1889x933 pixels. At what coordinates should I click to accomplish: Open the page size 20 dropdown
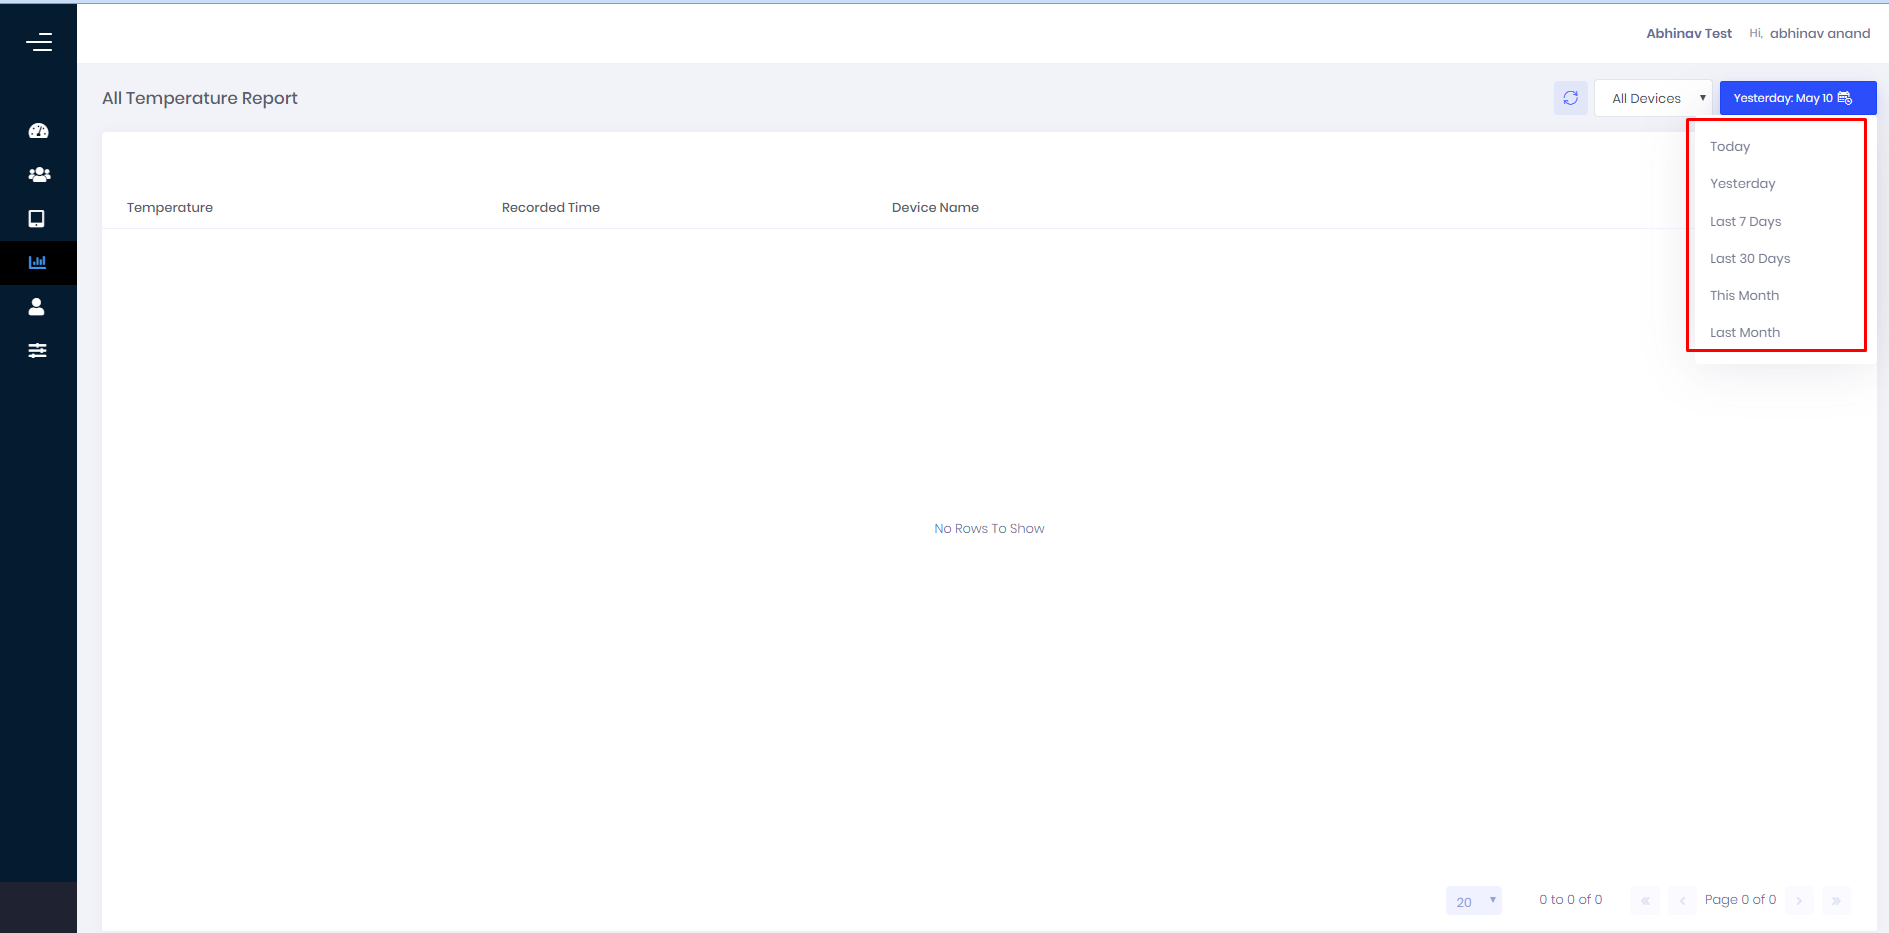1474,901
